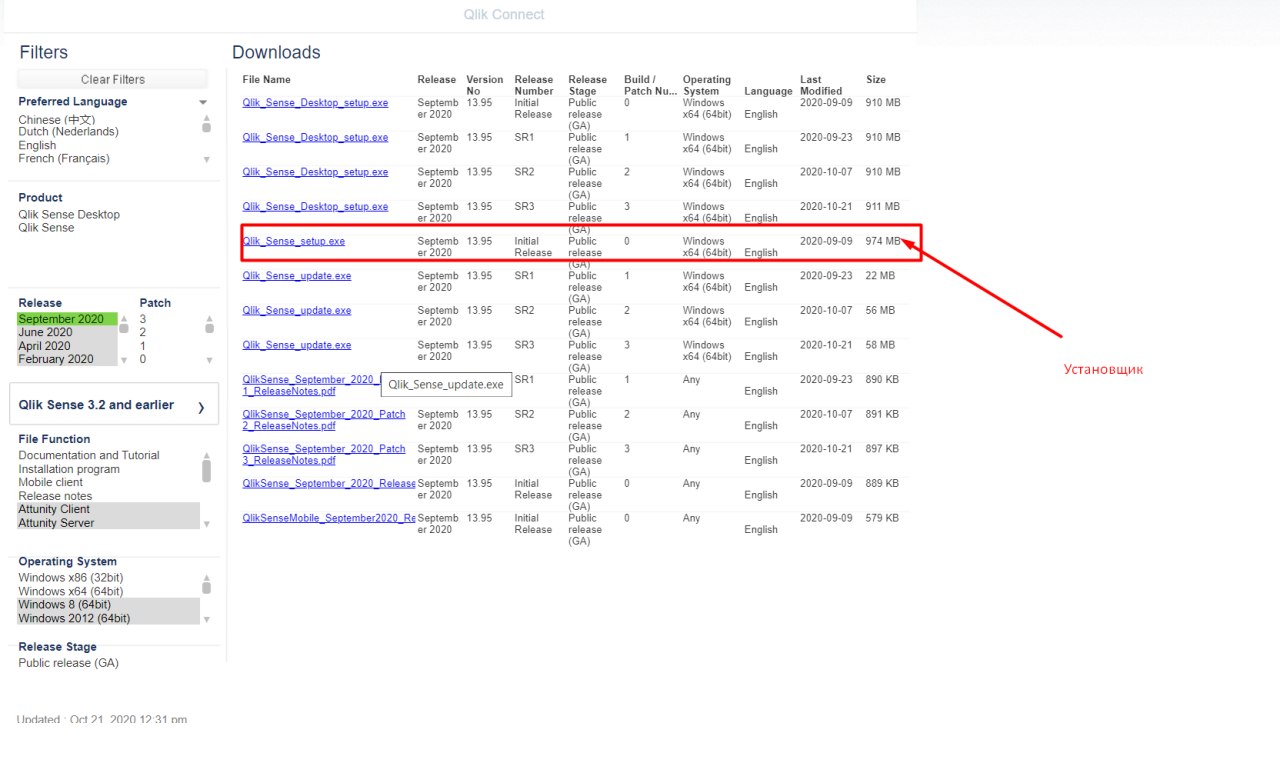Sort by Operating System column header
The image size is (1280, 763).
(x=707, y=85)
